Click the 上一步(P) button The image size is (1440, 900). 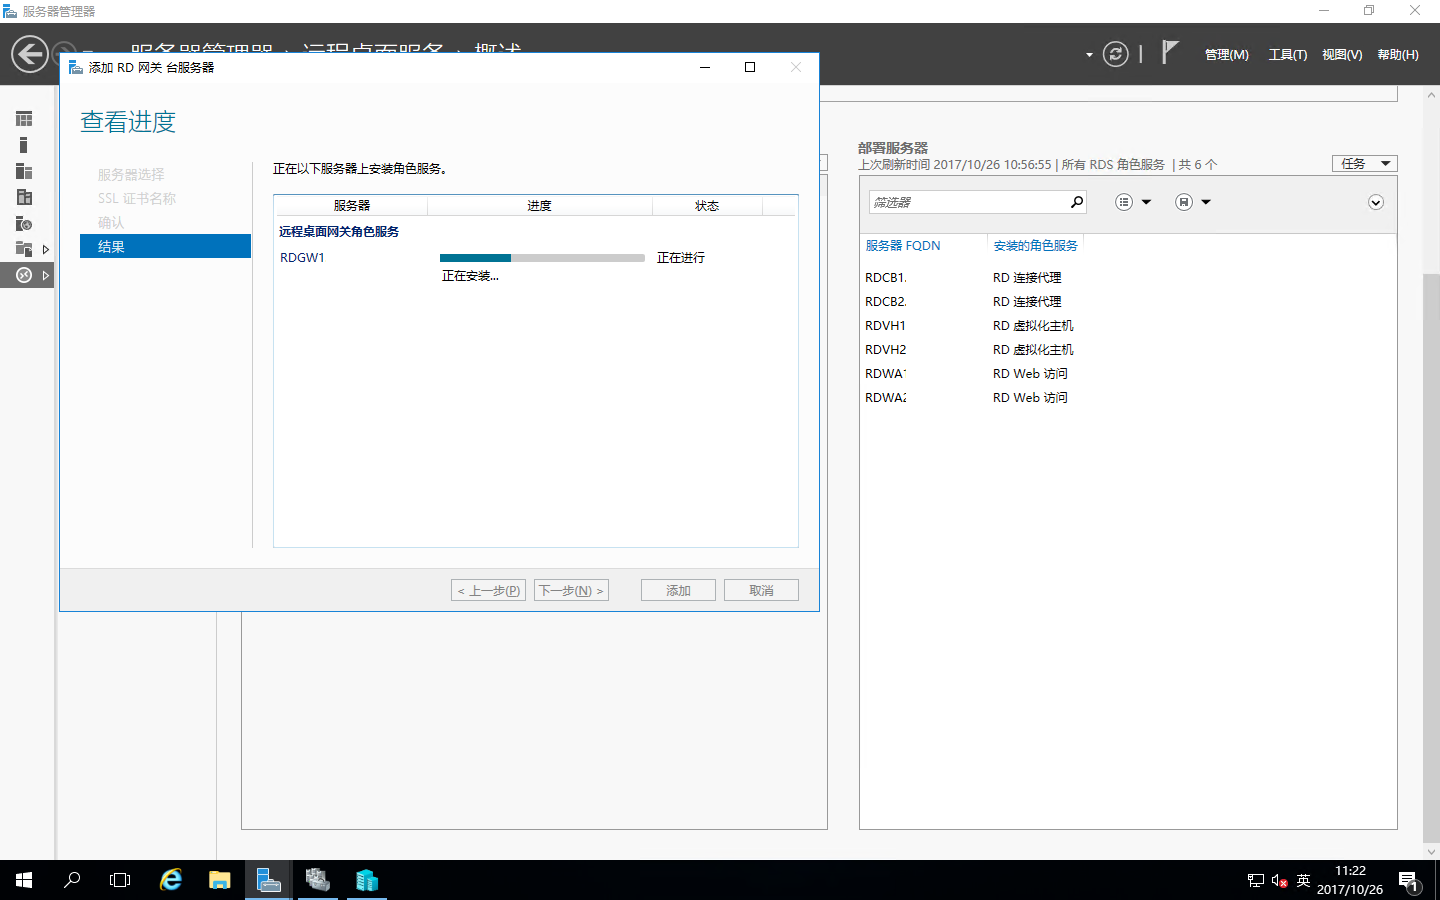tap(488, 590)
